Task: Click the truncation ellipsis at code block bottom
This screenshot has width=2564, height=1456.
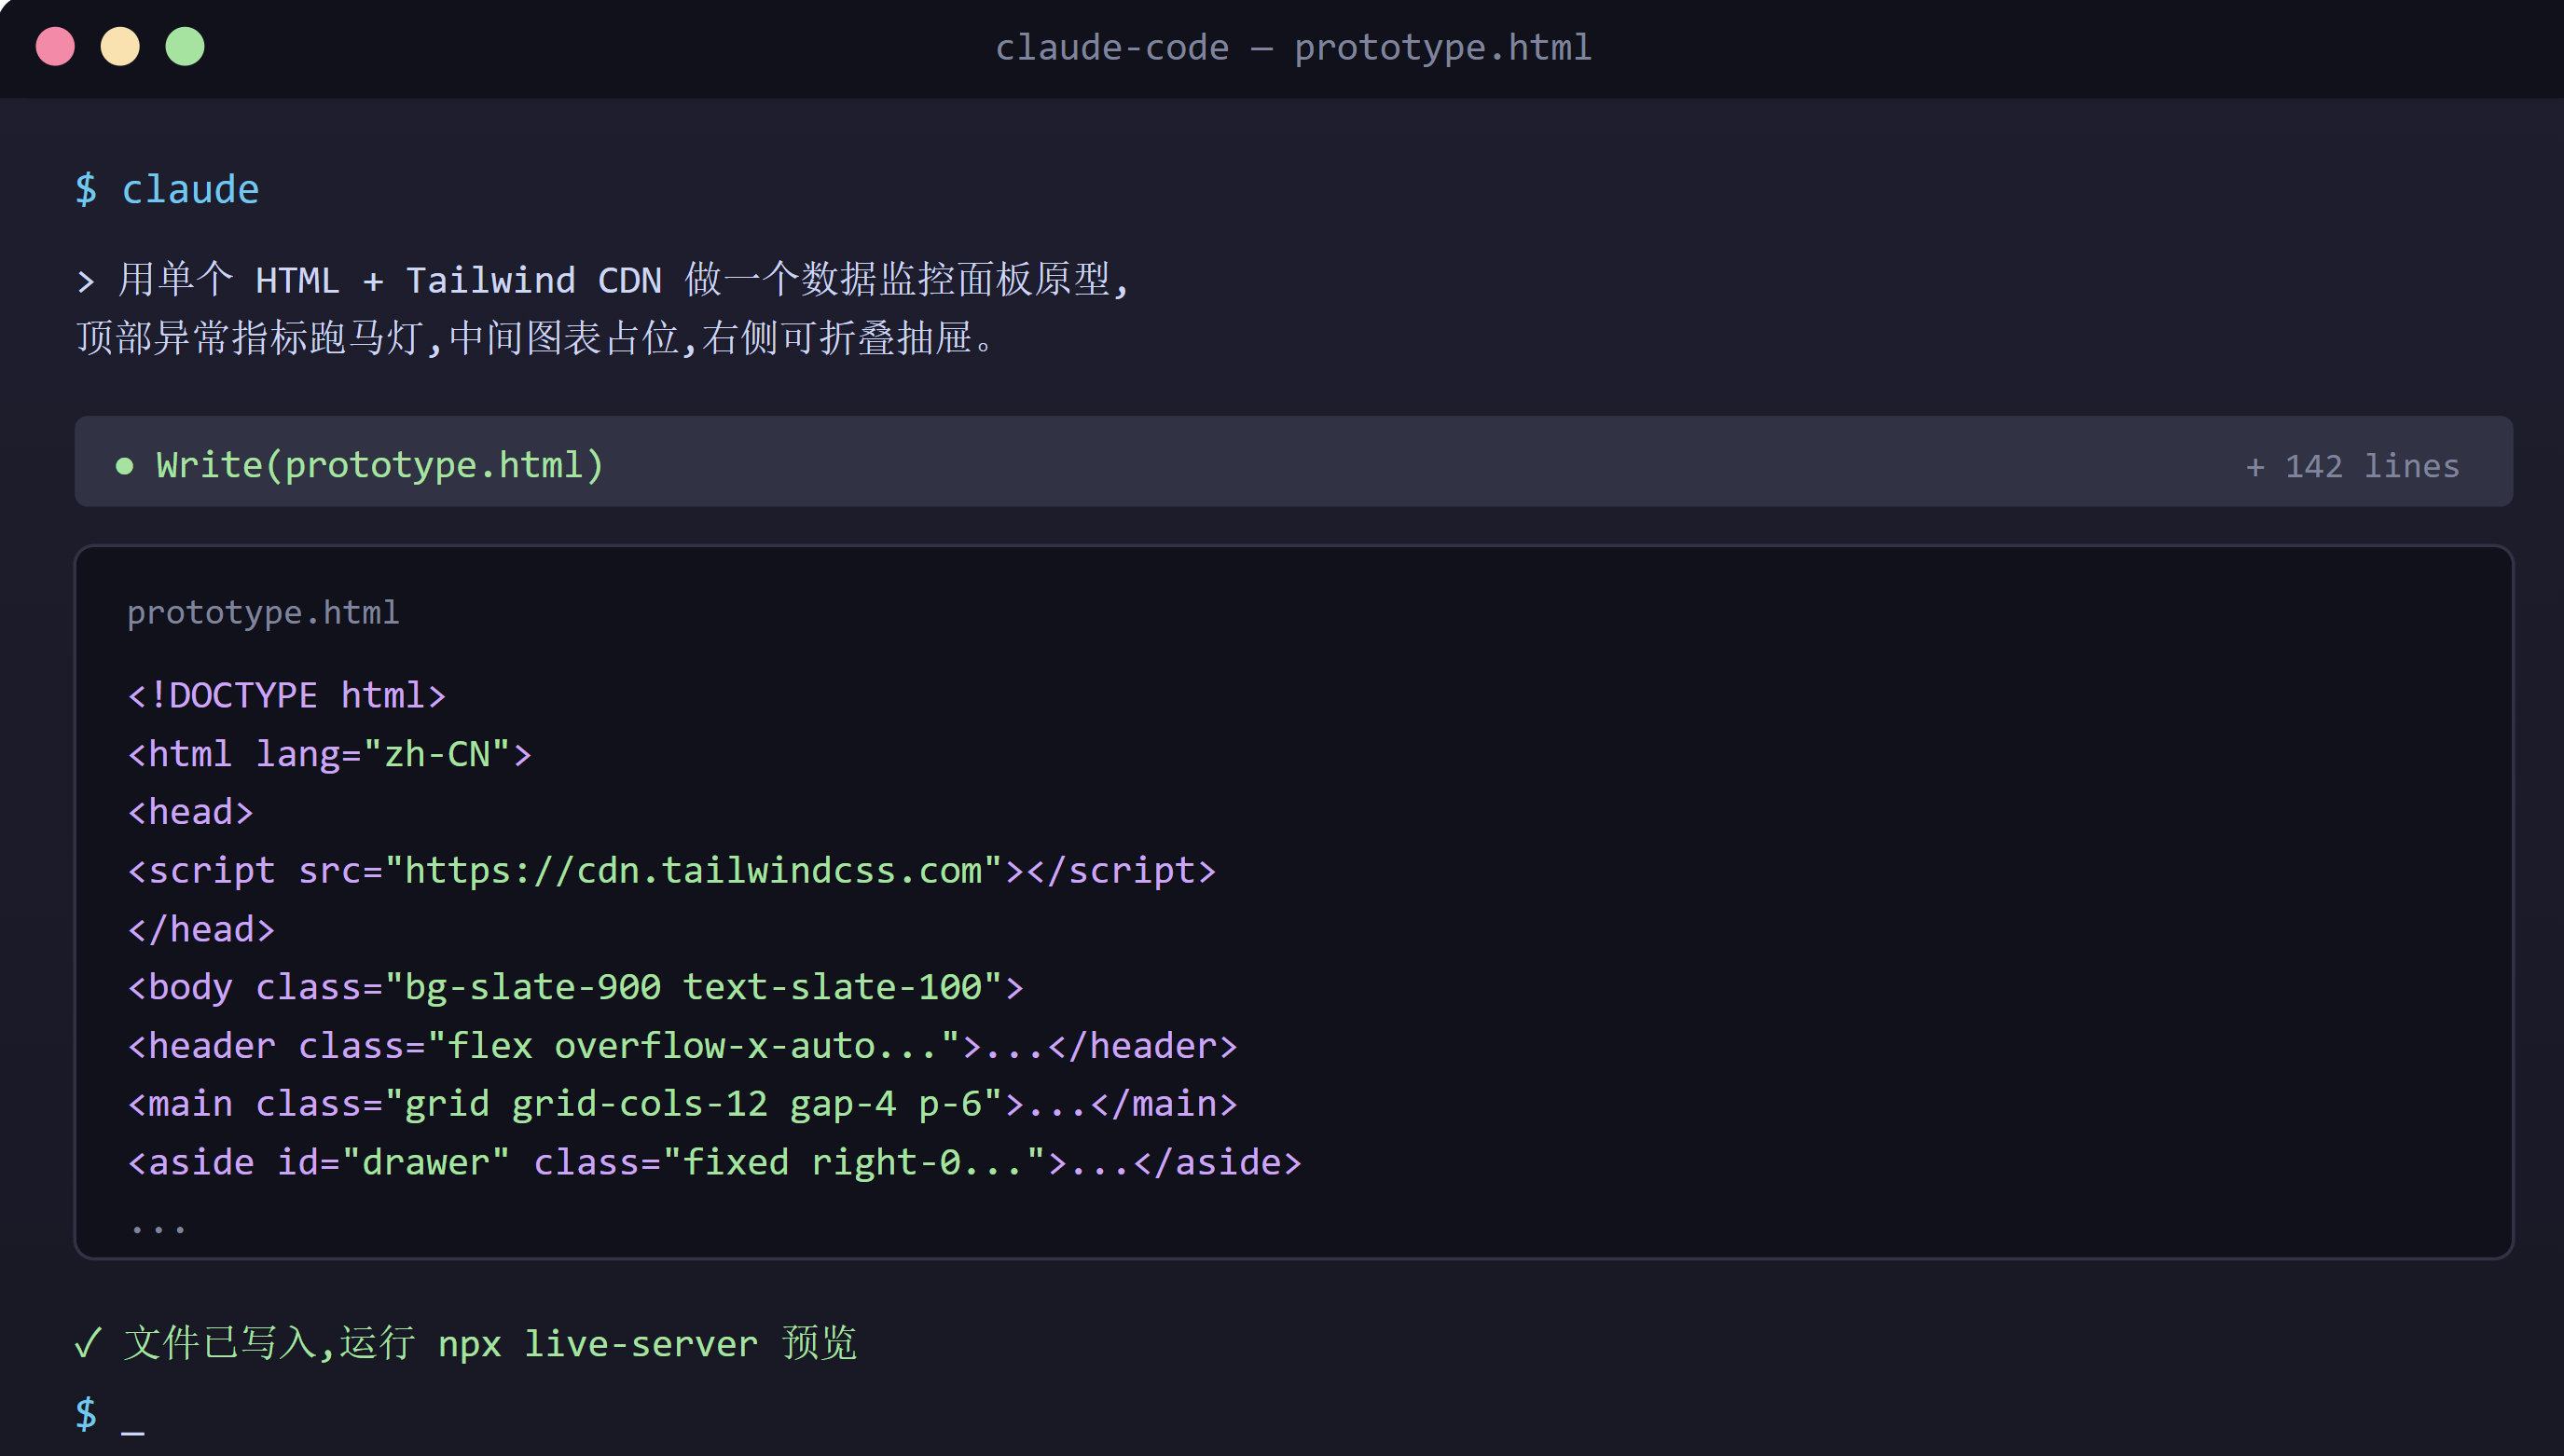Action: (x=158, y=1229)
